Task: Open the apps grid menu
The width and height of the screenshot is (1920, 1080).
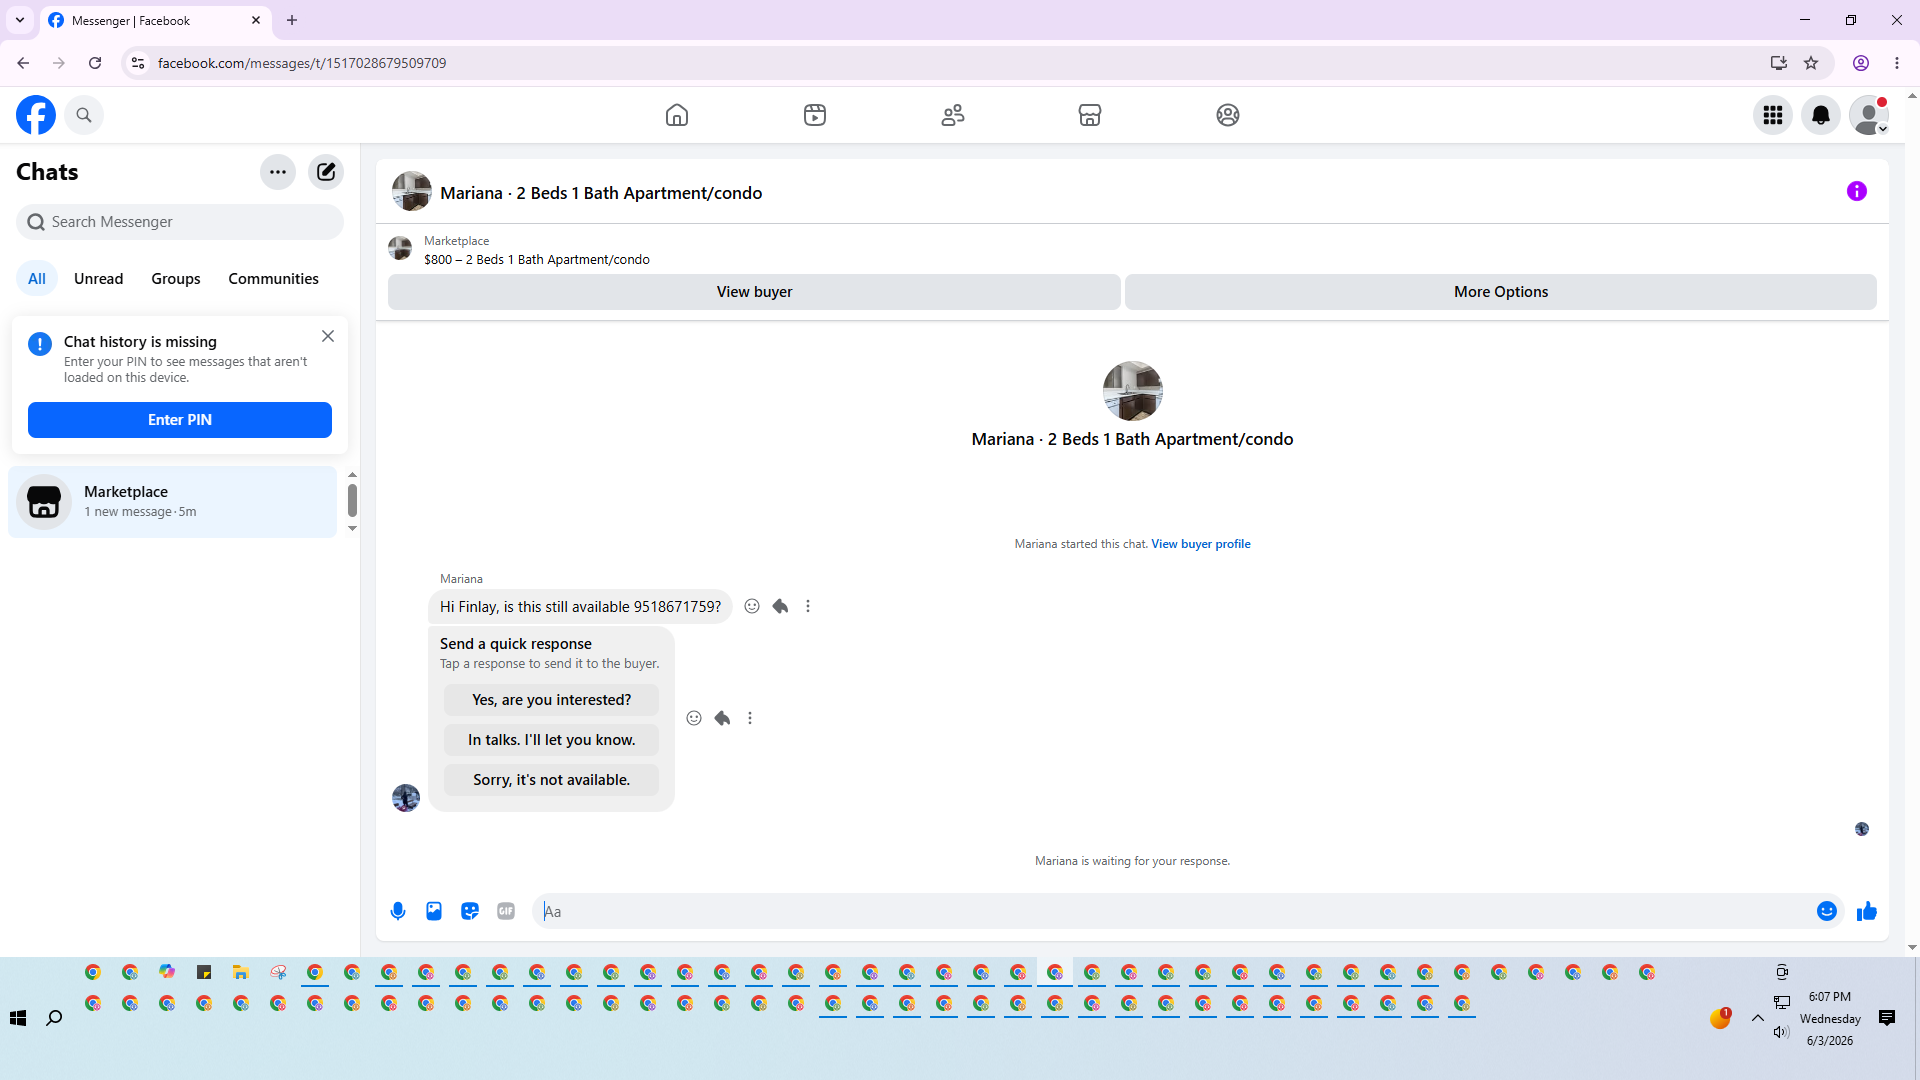Action: 1773,115
